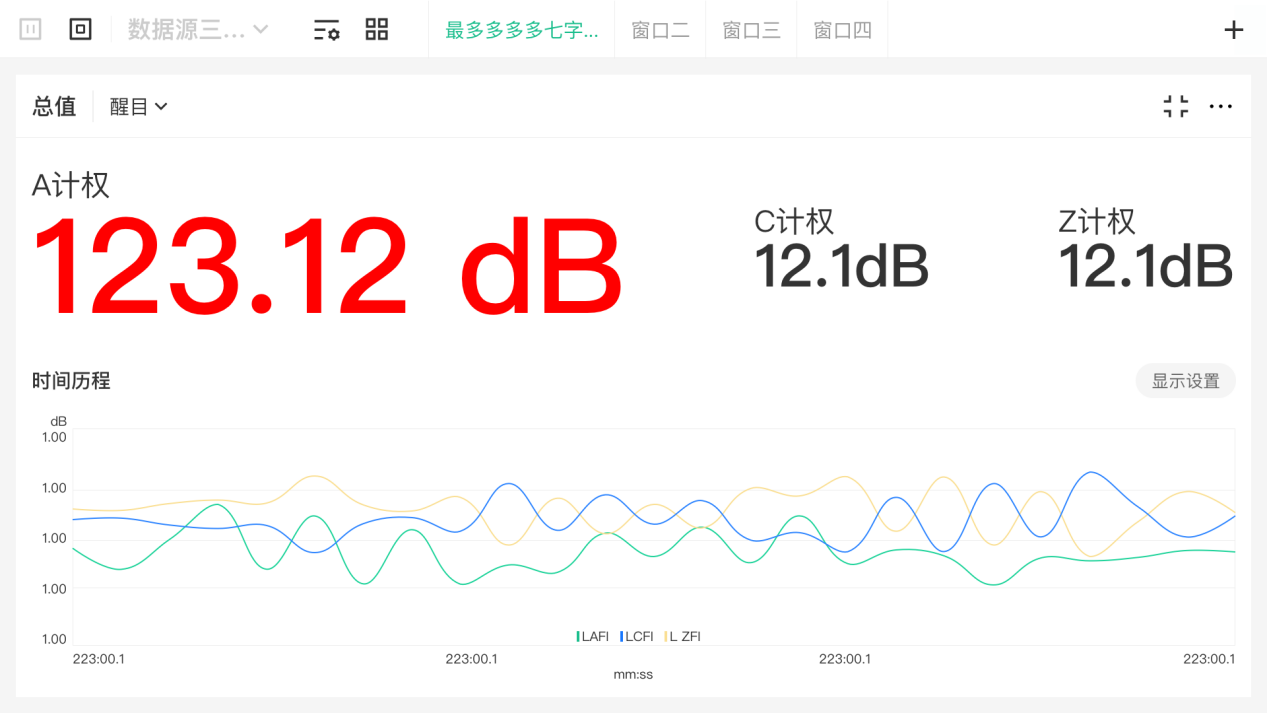Toggle the LAFI series in the legend

pos(593,636)
